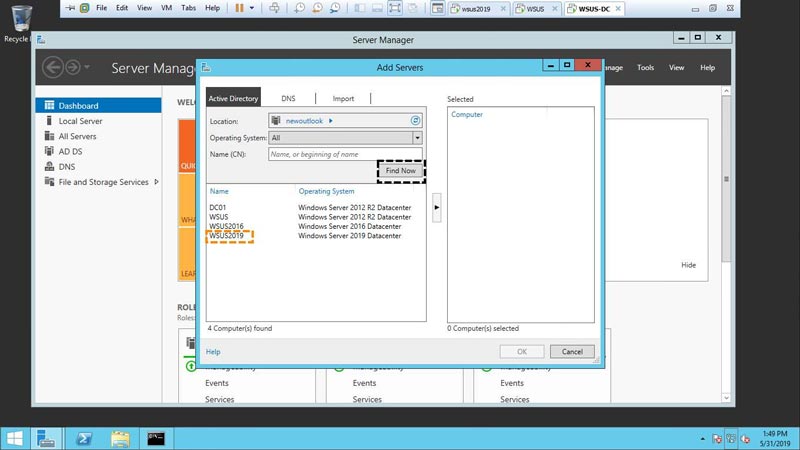Screen dimensions: 800x450
Task: Close the wsus2019 VM tab
Action: pyautogui.click(x=503, y=9)
